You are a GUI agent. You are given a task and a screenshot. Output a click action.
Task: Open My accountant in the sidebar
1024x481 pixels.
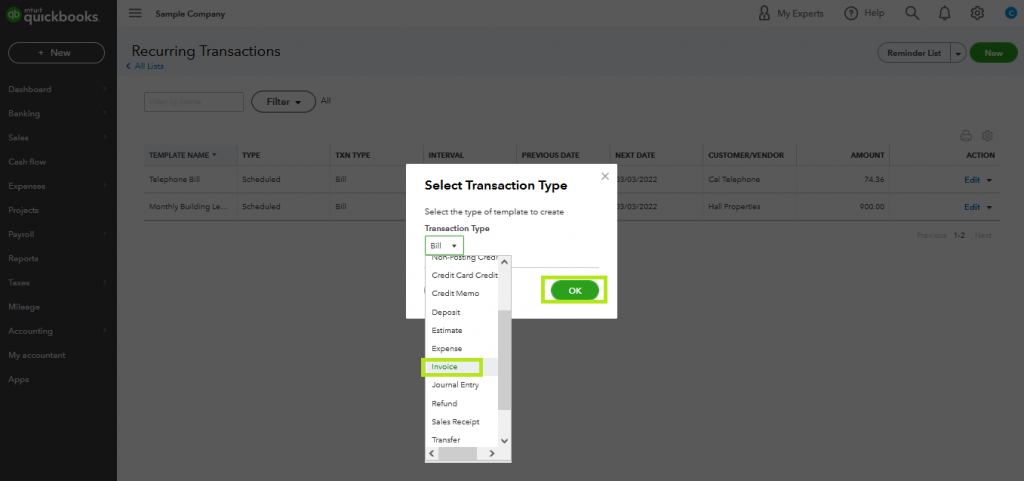click(x=37, y=355)
